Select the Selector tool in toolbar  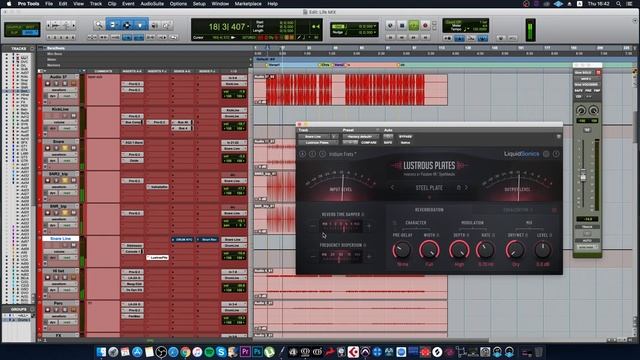(x=127, y=25)
